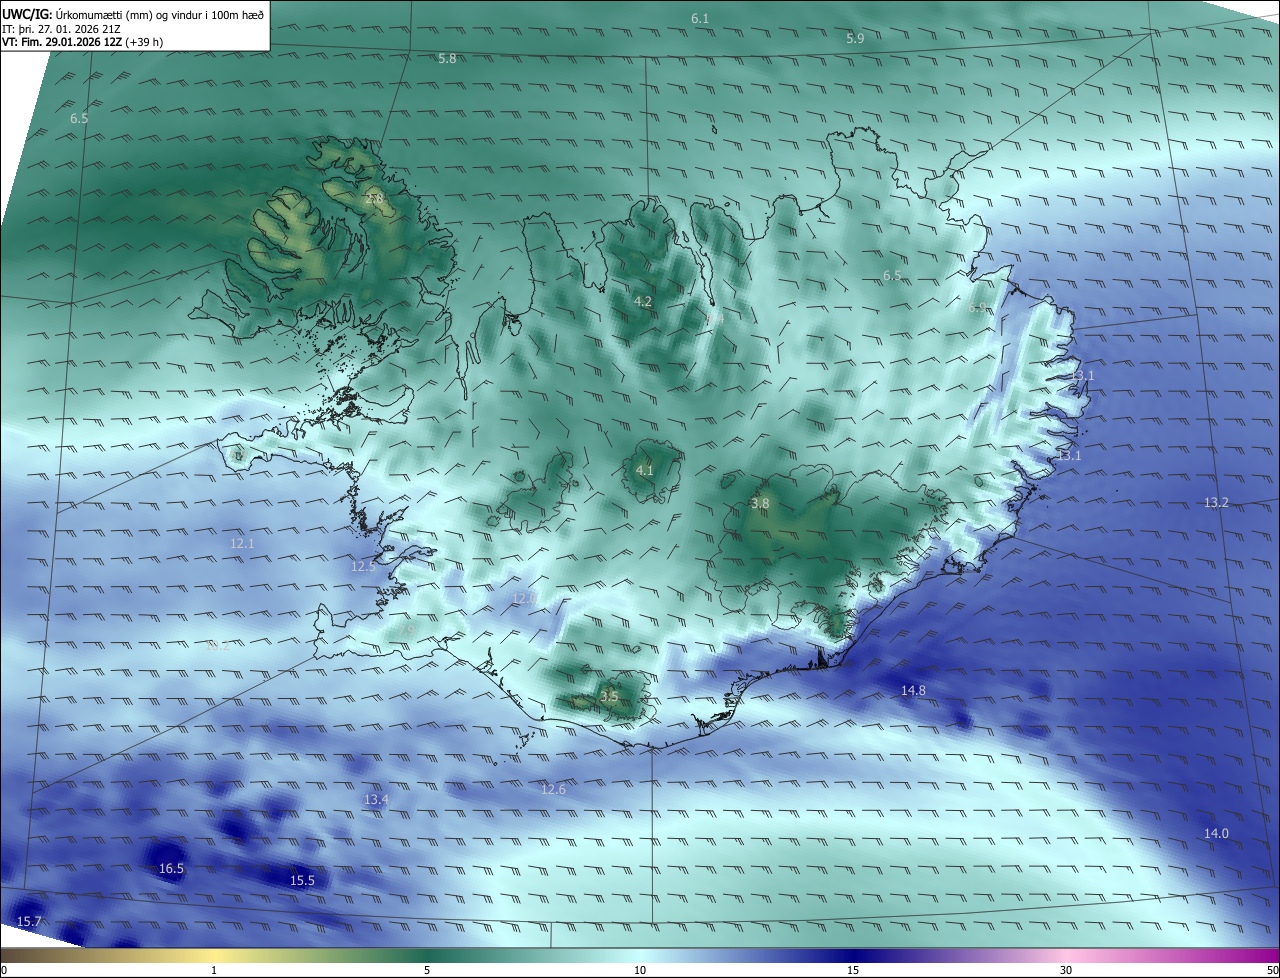The height and width of the screenshot is (978, 1280).
Task: Click the title text 'Úrkomumætti (mm) og vindur í 100m hæð'
Action: (x=160, y=14)
